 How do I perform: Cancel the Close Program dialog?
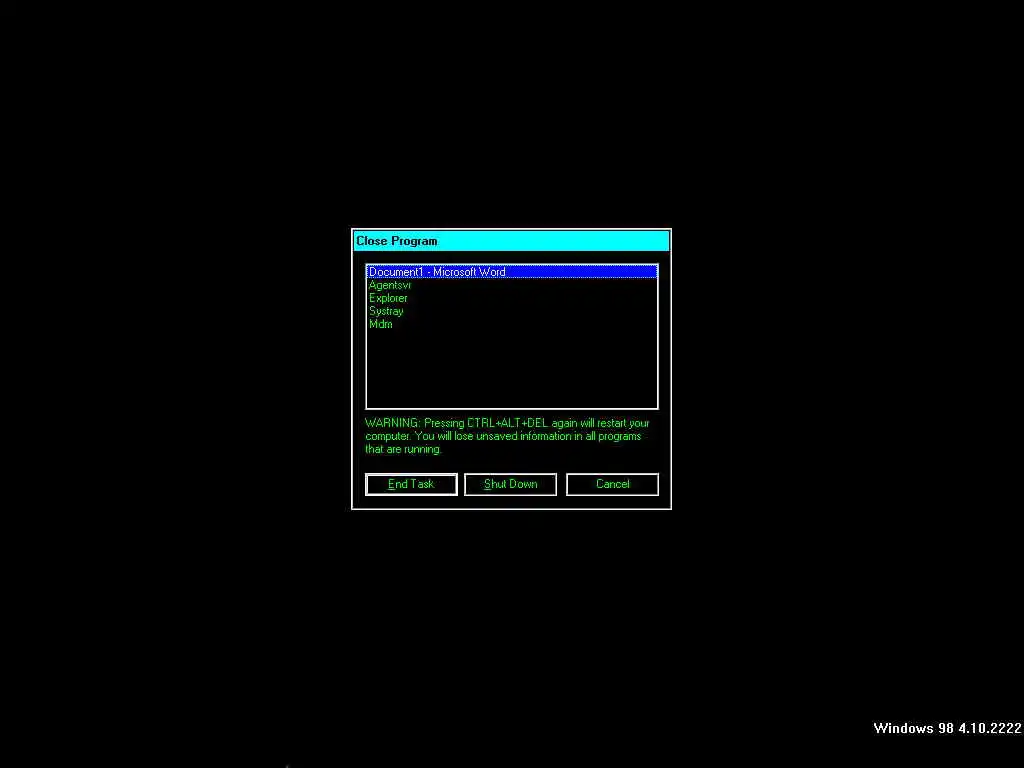click(x=612, y=484)
